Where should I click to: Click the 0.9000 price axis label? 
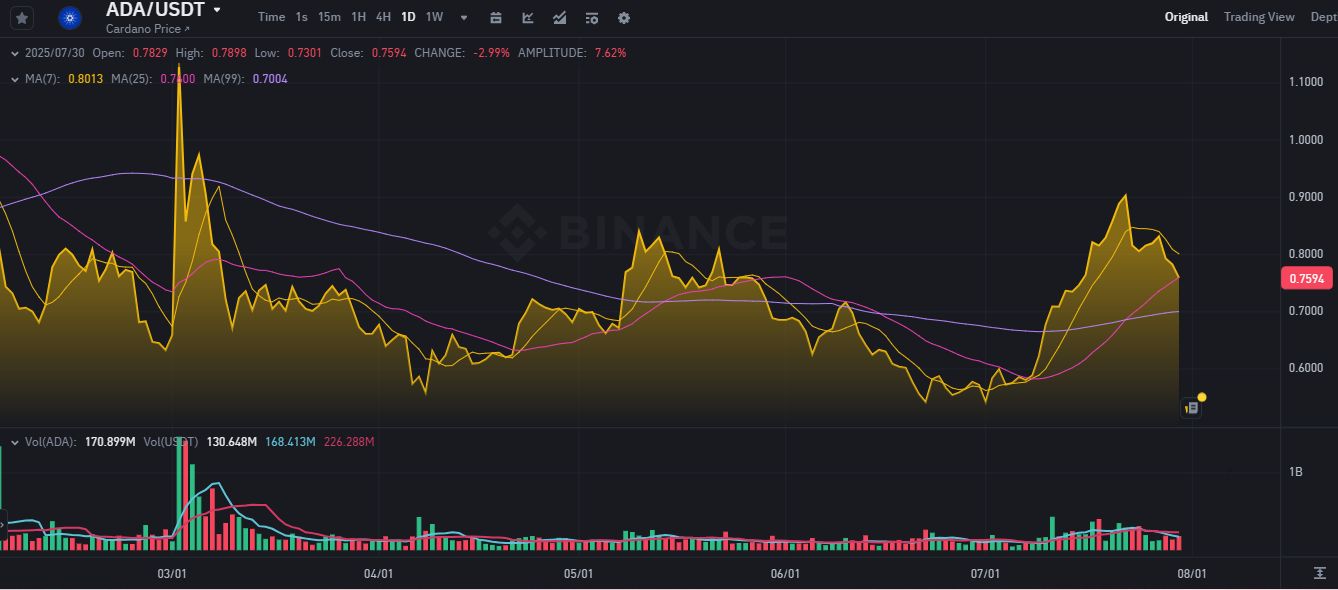coord(1306,197)
